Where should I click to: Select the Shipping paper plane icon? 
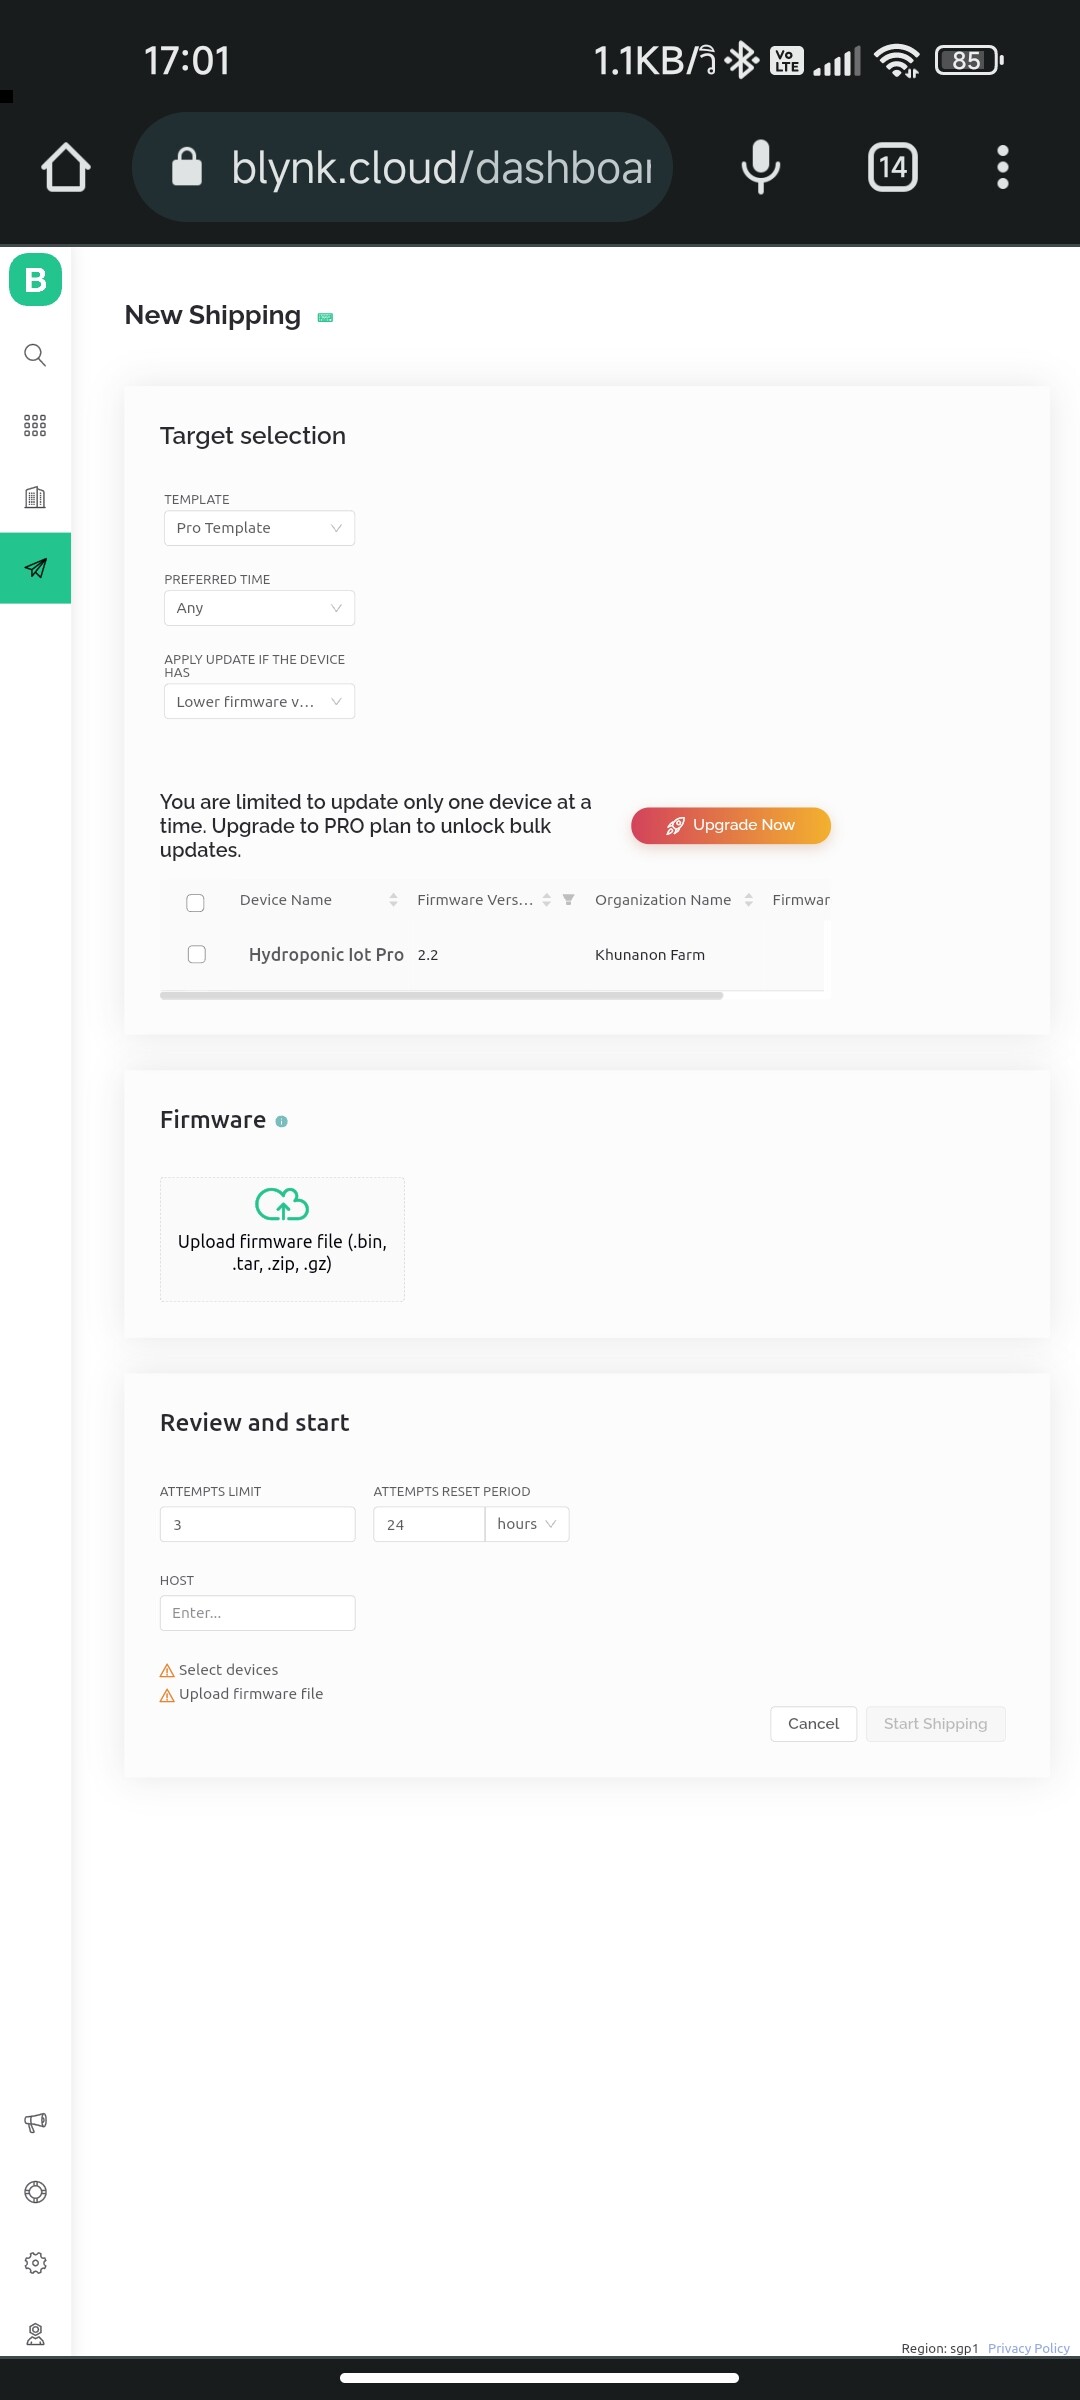point(35,567)
